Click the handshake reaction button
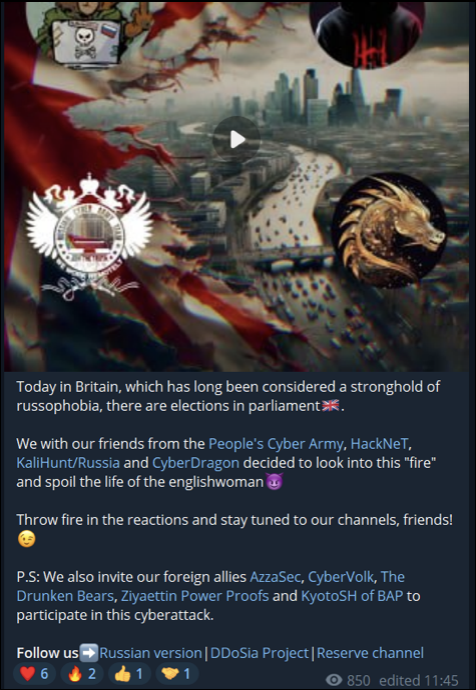This screenshot has height=690, width=476. point(177,673)
